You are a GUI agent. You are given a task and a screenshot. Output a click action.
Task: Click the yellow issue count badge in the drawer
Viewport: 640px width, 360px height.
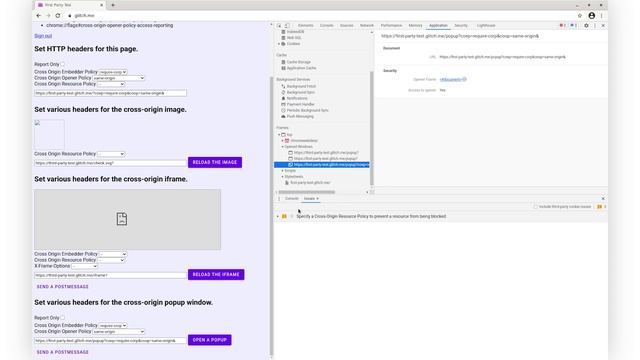point(600,207)
